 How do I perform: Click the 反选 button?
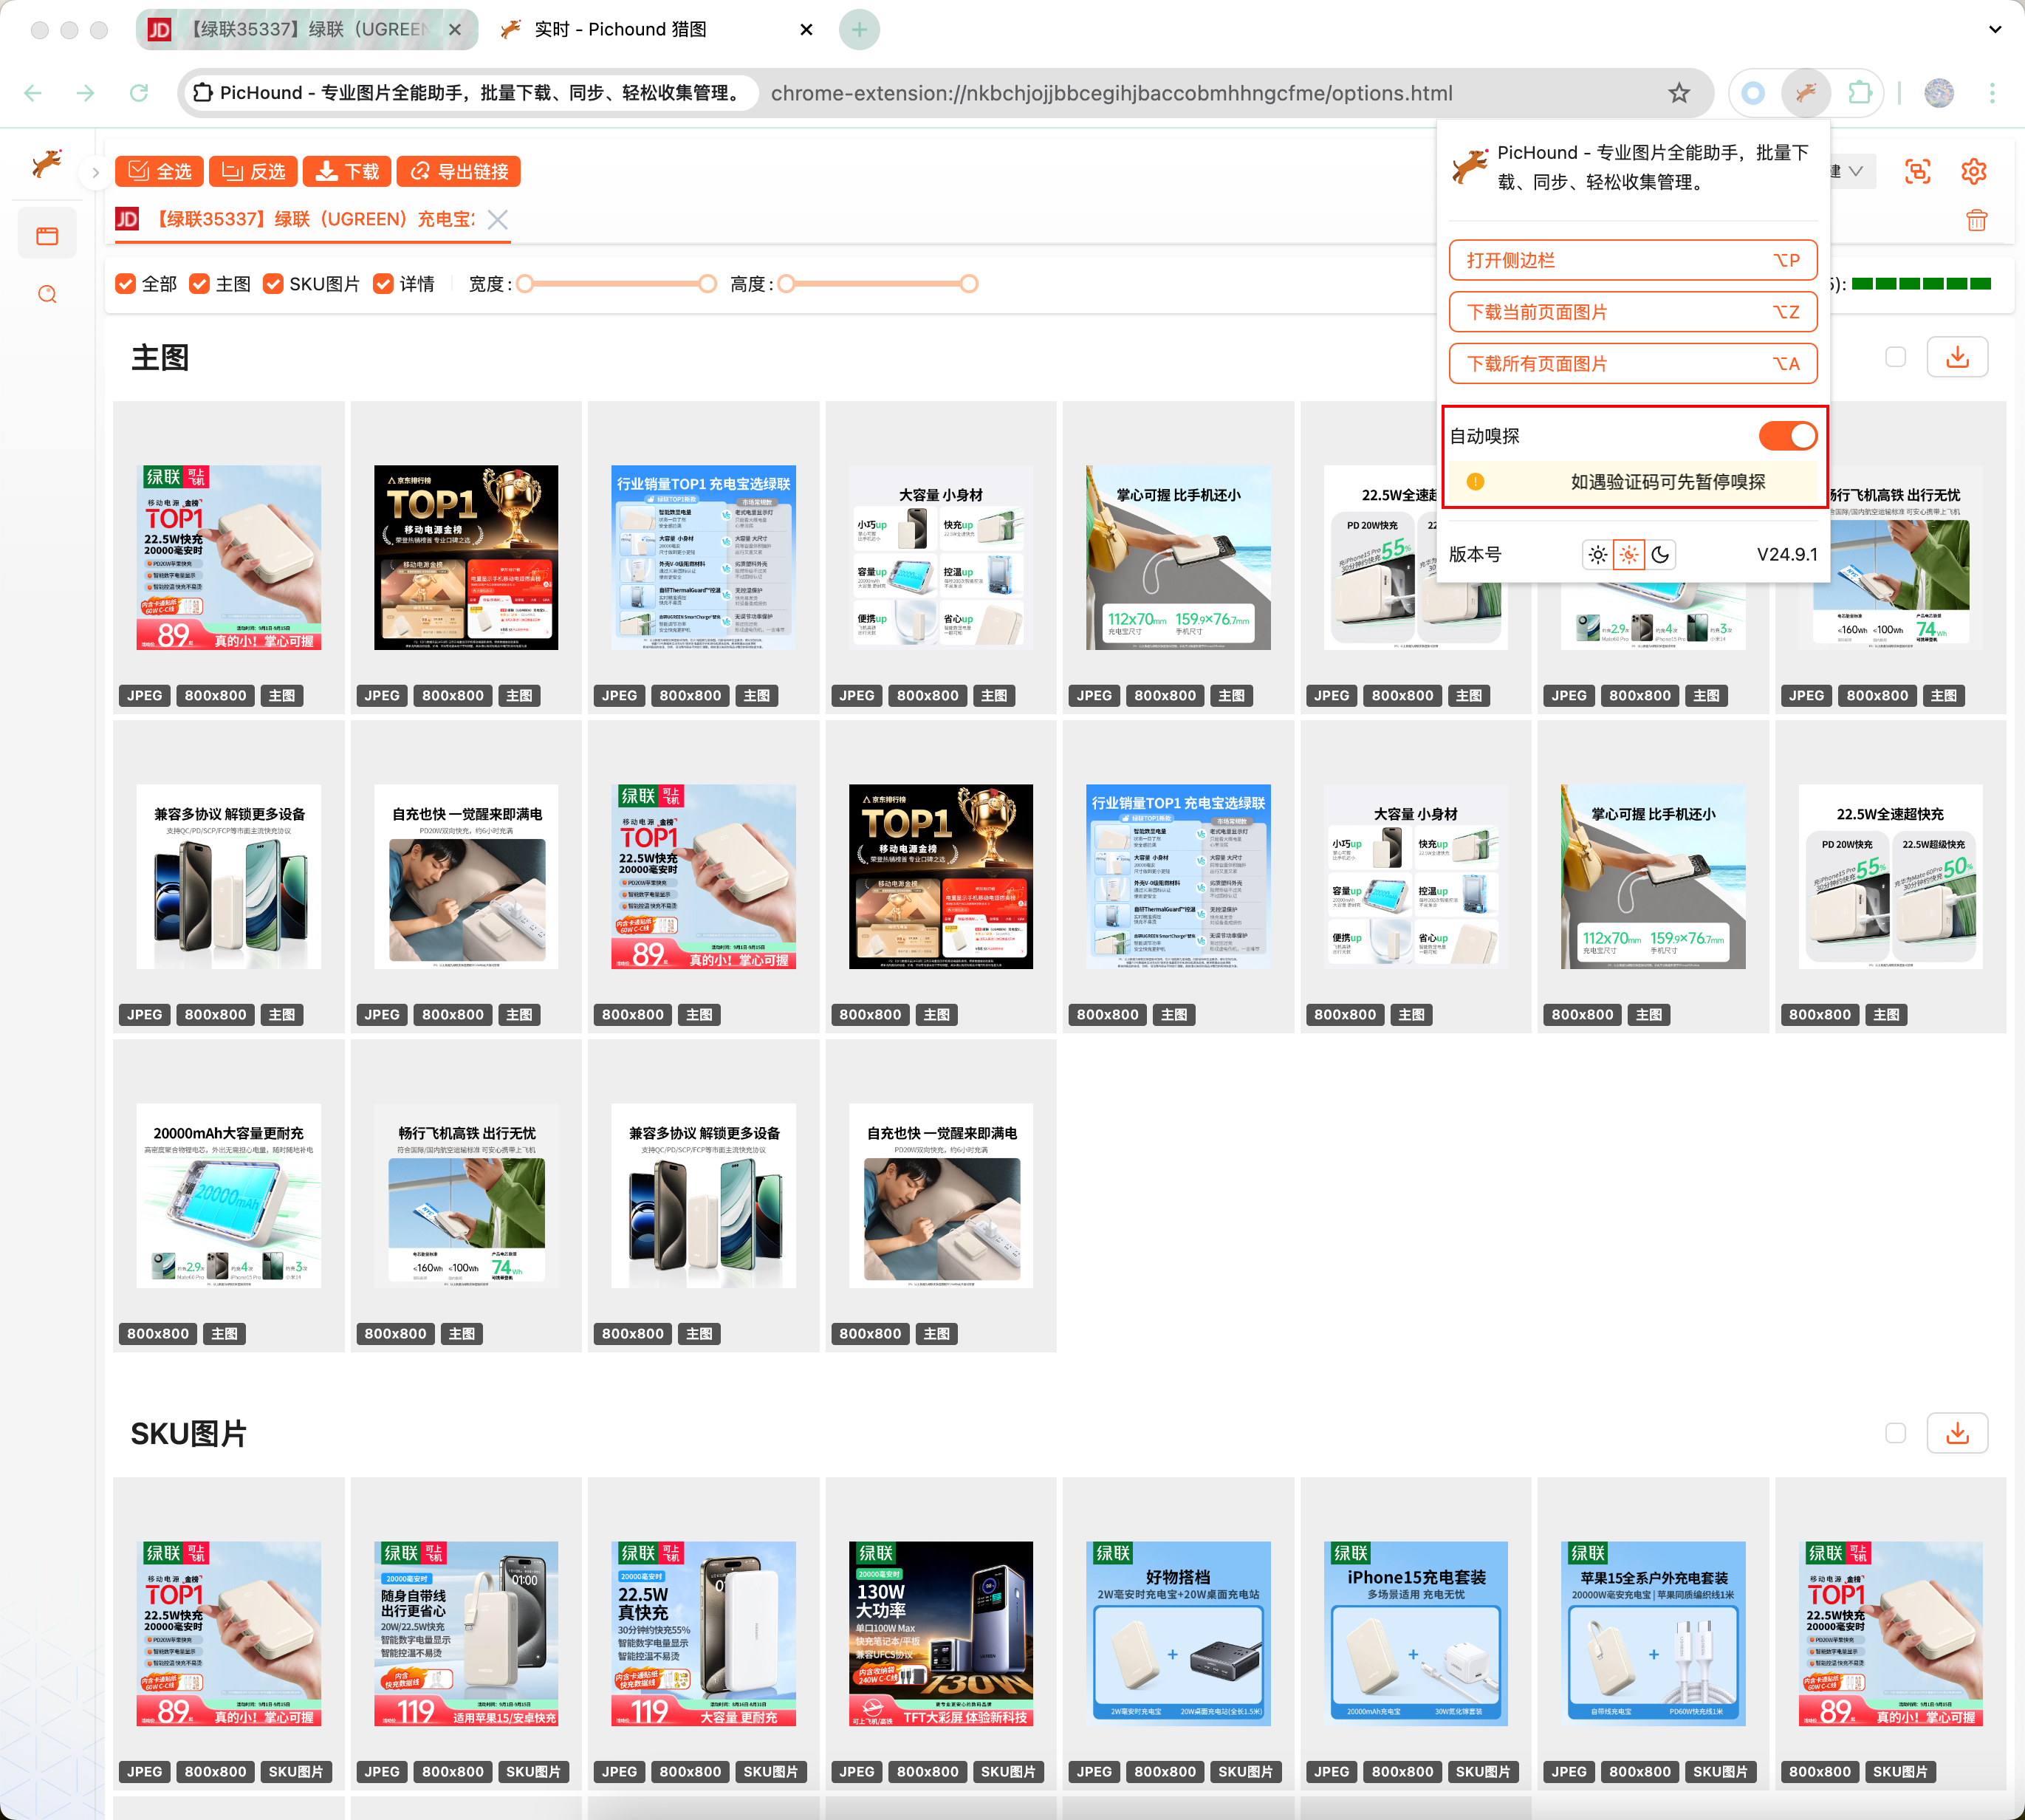(253, 171)
